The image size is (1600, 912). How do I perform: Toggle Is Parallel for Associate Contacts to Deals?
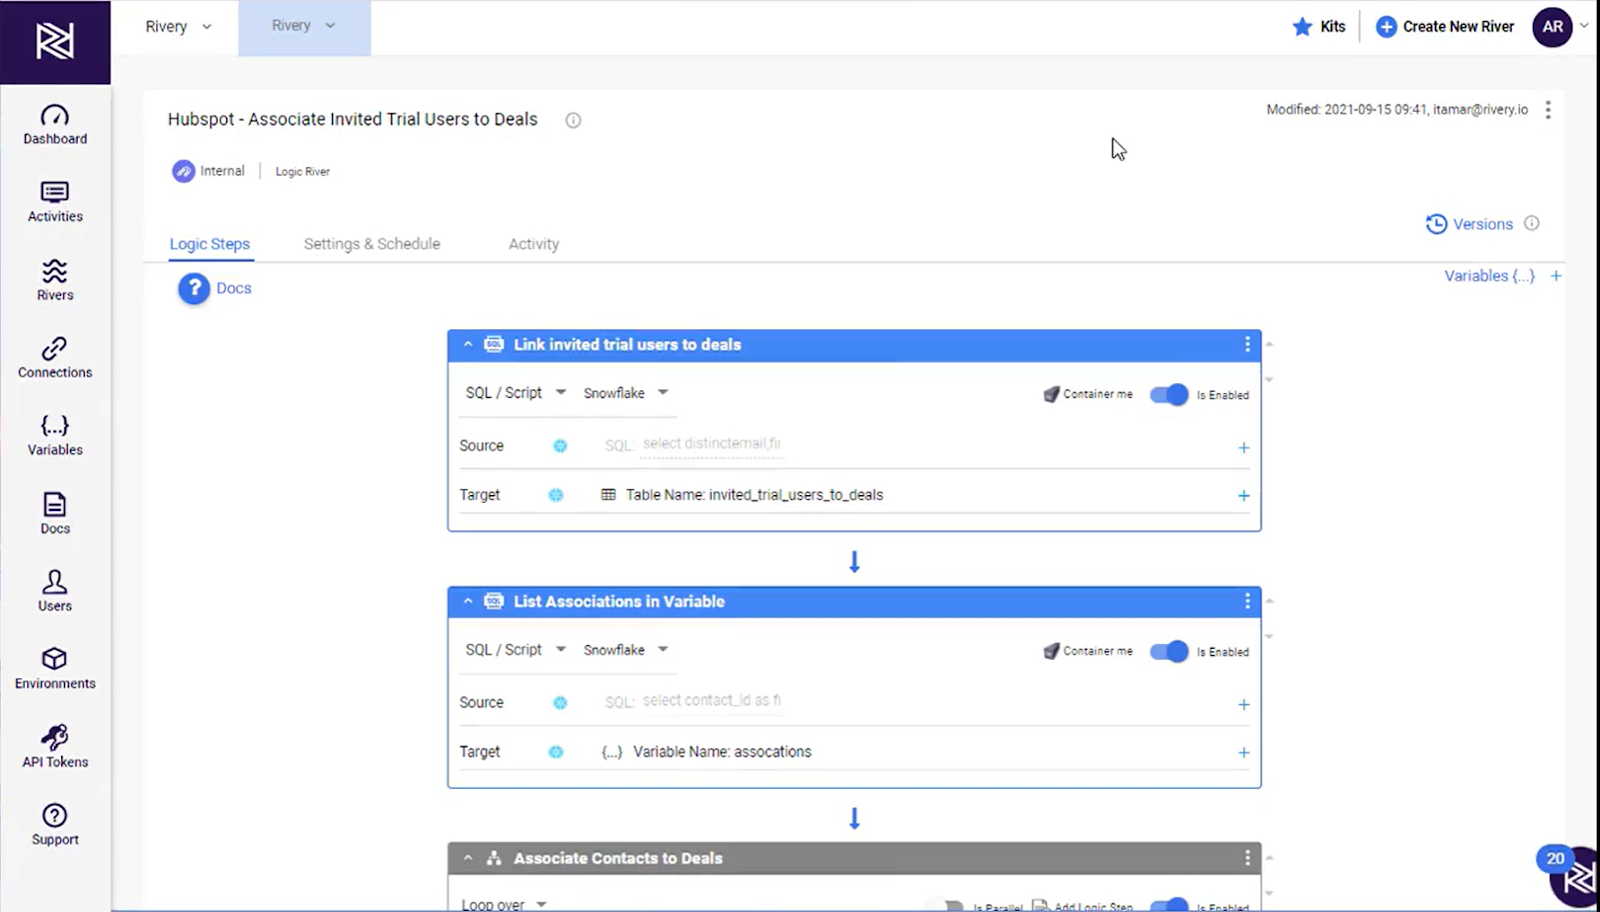pos(946,906)
